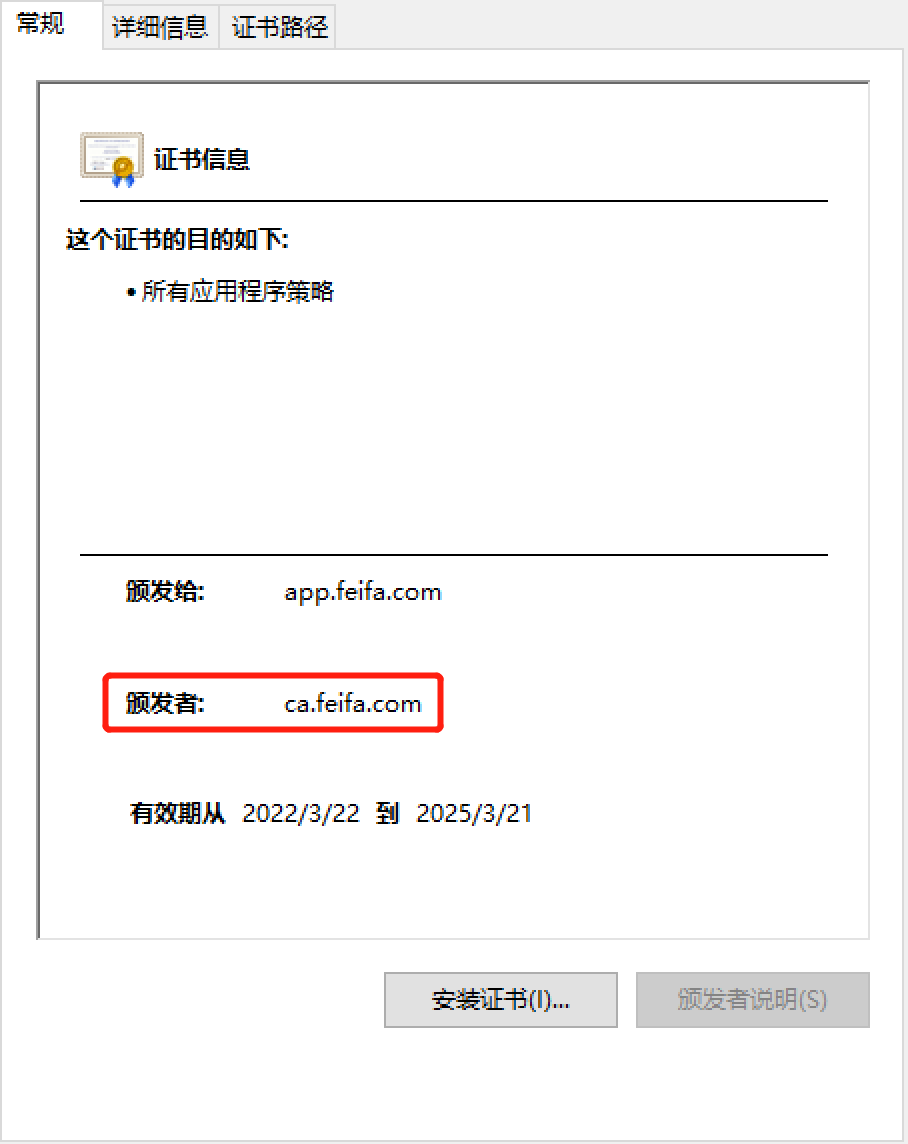Click the start date 2022/3/22
This screenshot has height=1144, width=908.
click(301, 813)
